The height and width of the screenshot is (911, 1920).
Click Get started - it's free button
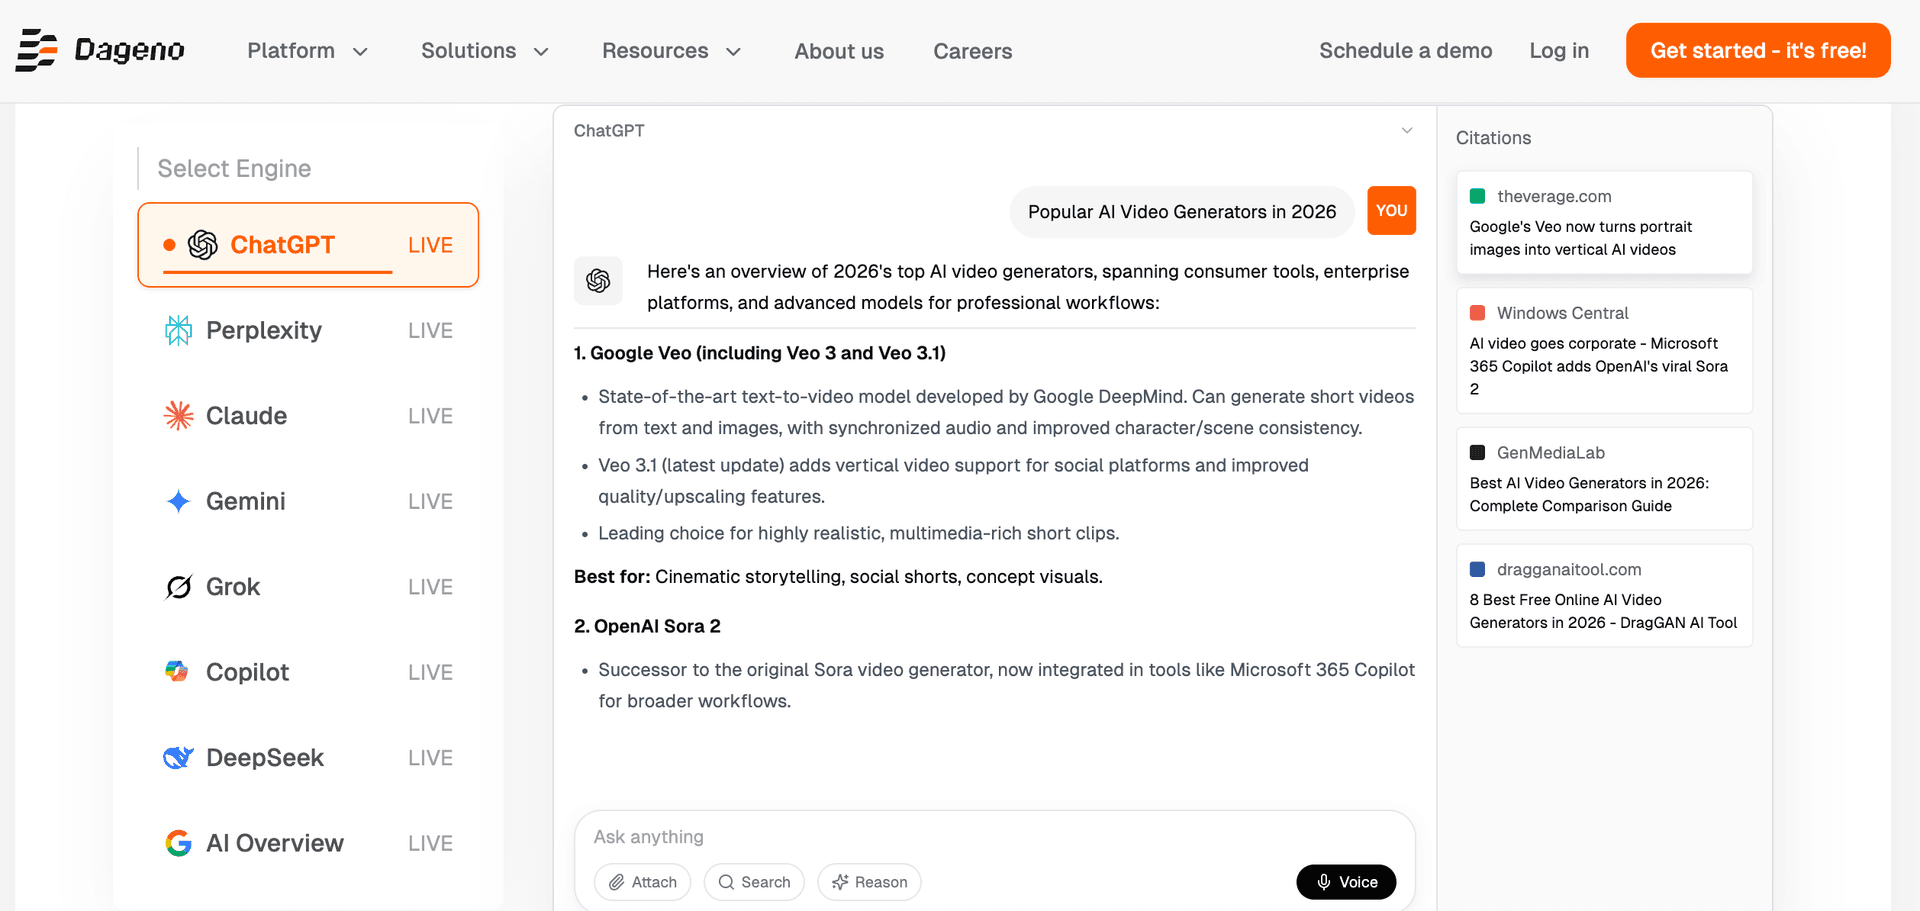click(x=1758, y=50)
